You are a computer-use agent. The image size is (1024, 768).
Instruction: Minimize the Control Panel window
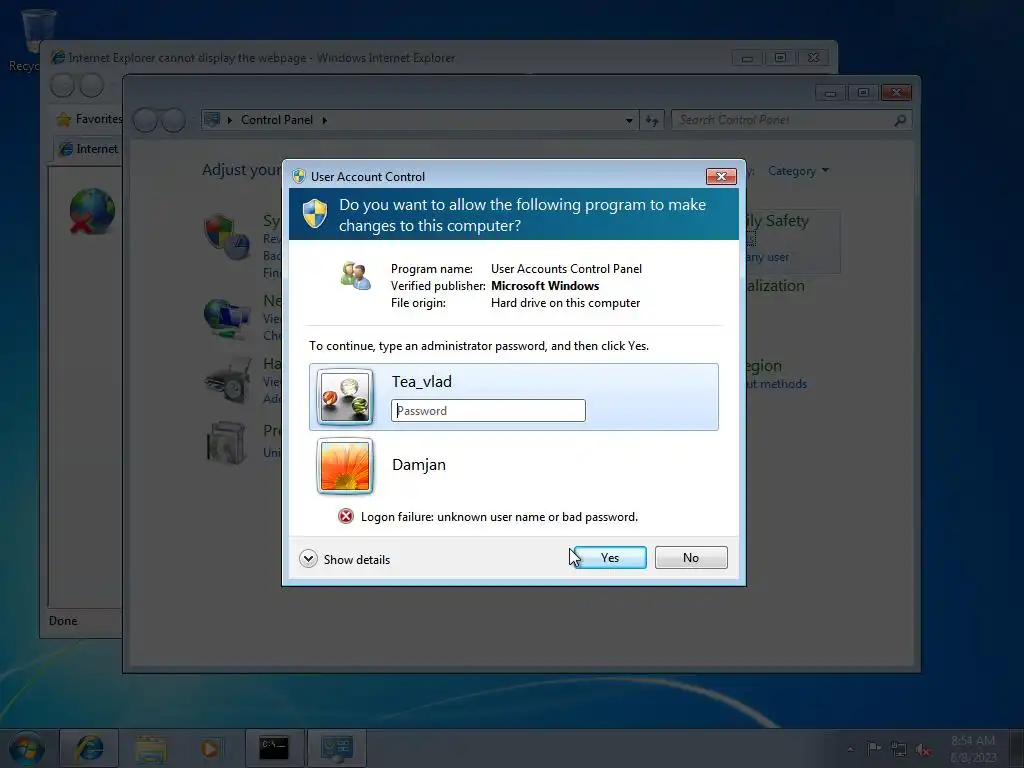click(x=830, y=93)
